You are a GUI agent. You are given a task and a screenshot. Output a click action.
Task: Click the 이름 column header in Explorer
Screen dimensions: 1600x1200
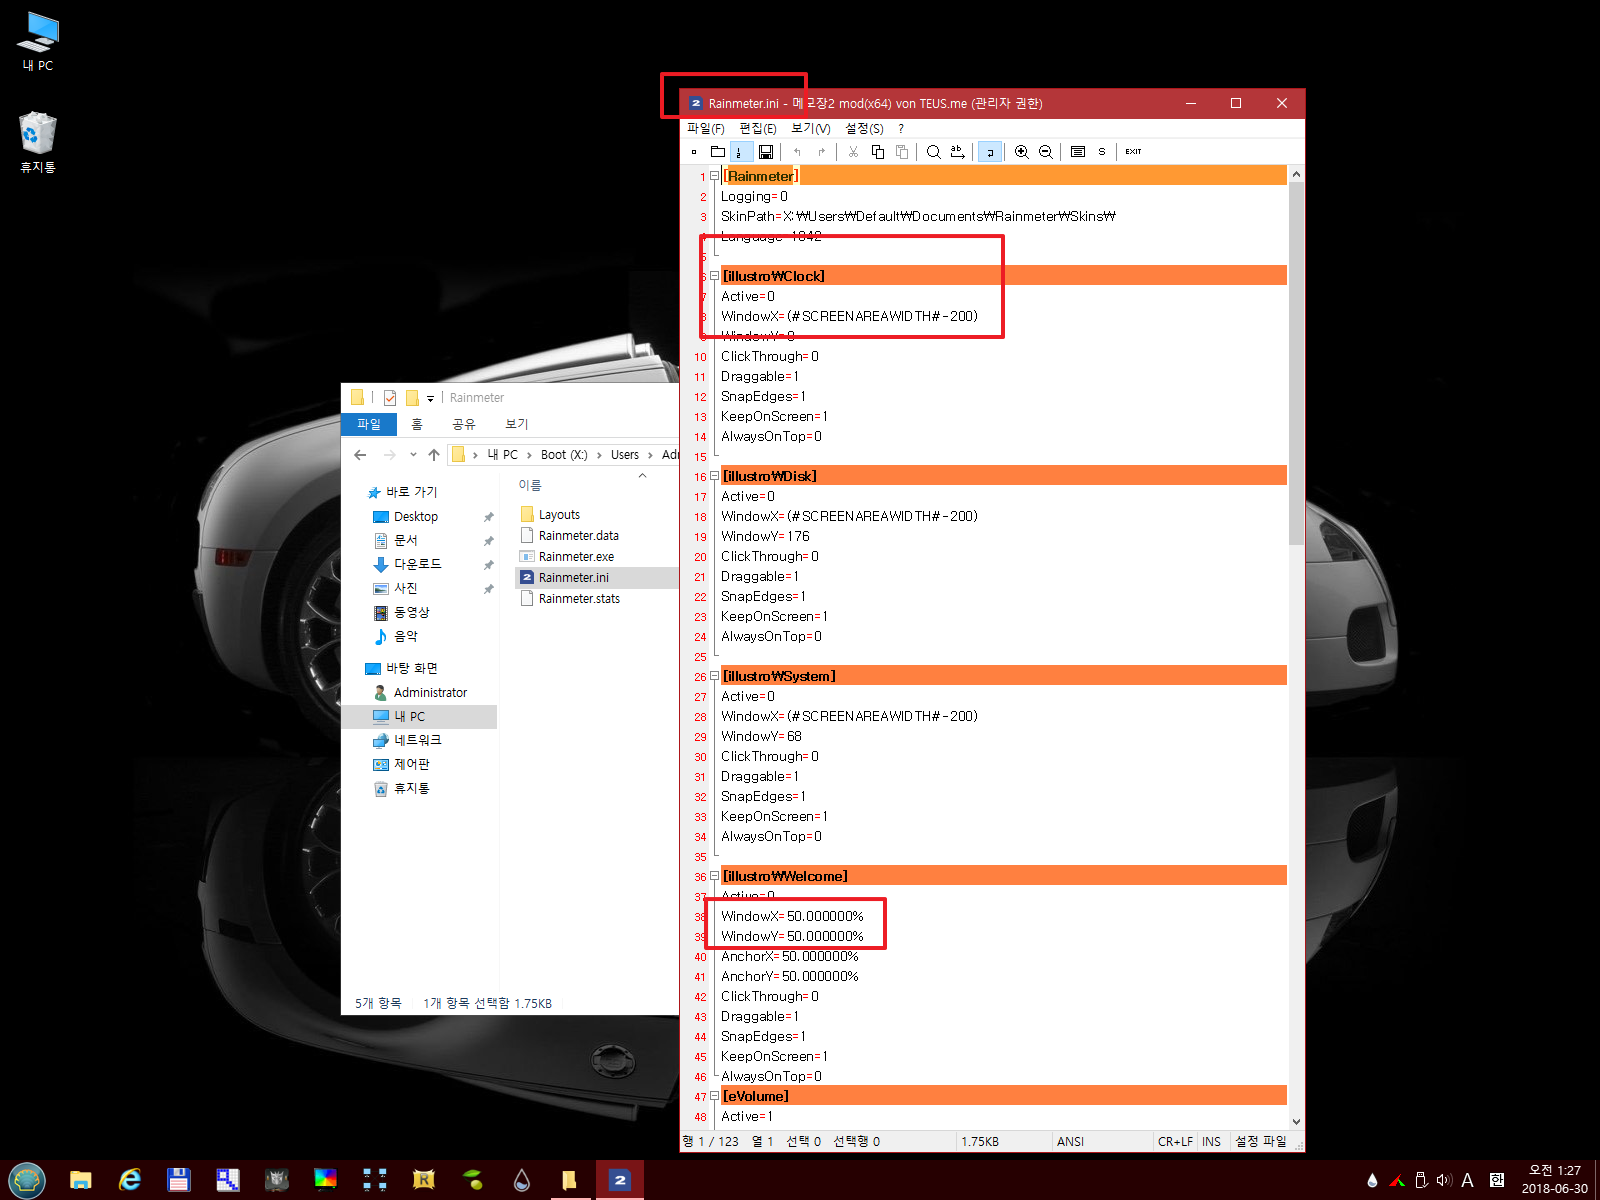(x=530, y=486)
